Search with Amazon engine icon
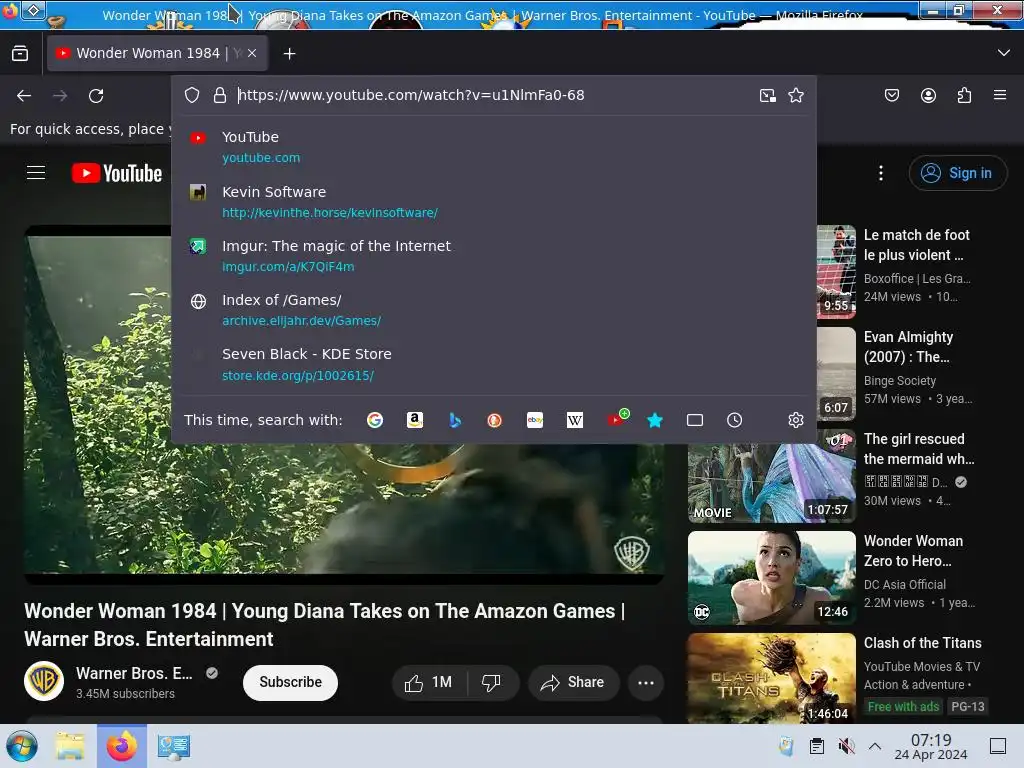The height and width of the screenshot is (768, 1024). pos(415,420)
